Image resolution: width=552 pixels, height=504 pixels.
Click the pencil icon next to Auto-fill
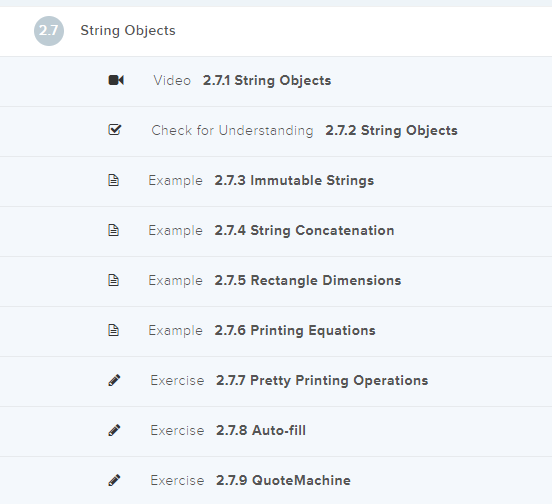coord(114,430)
